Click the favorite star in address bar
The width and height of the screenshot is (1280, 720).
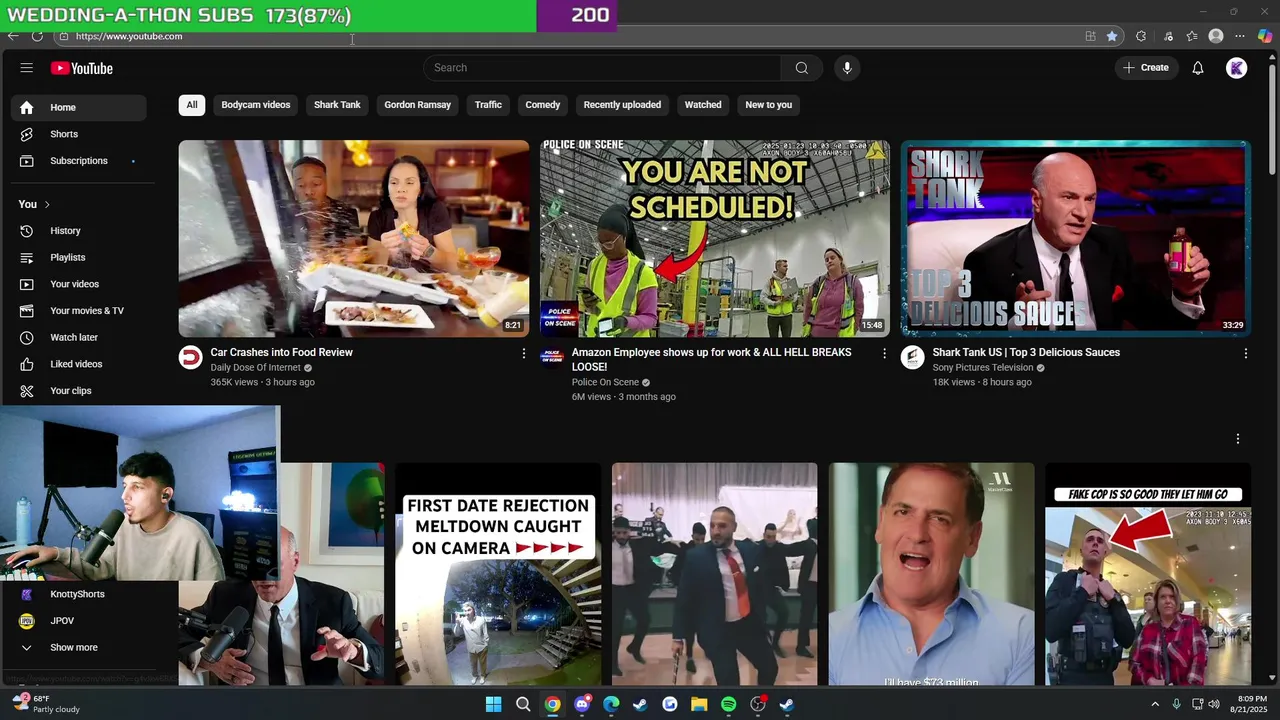click(x=1112, y=36)
